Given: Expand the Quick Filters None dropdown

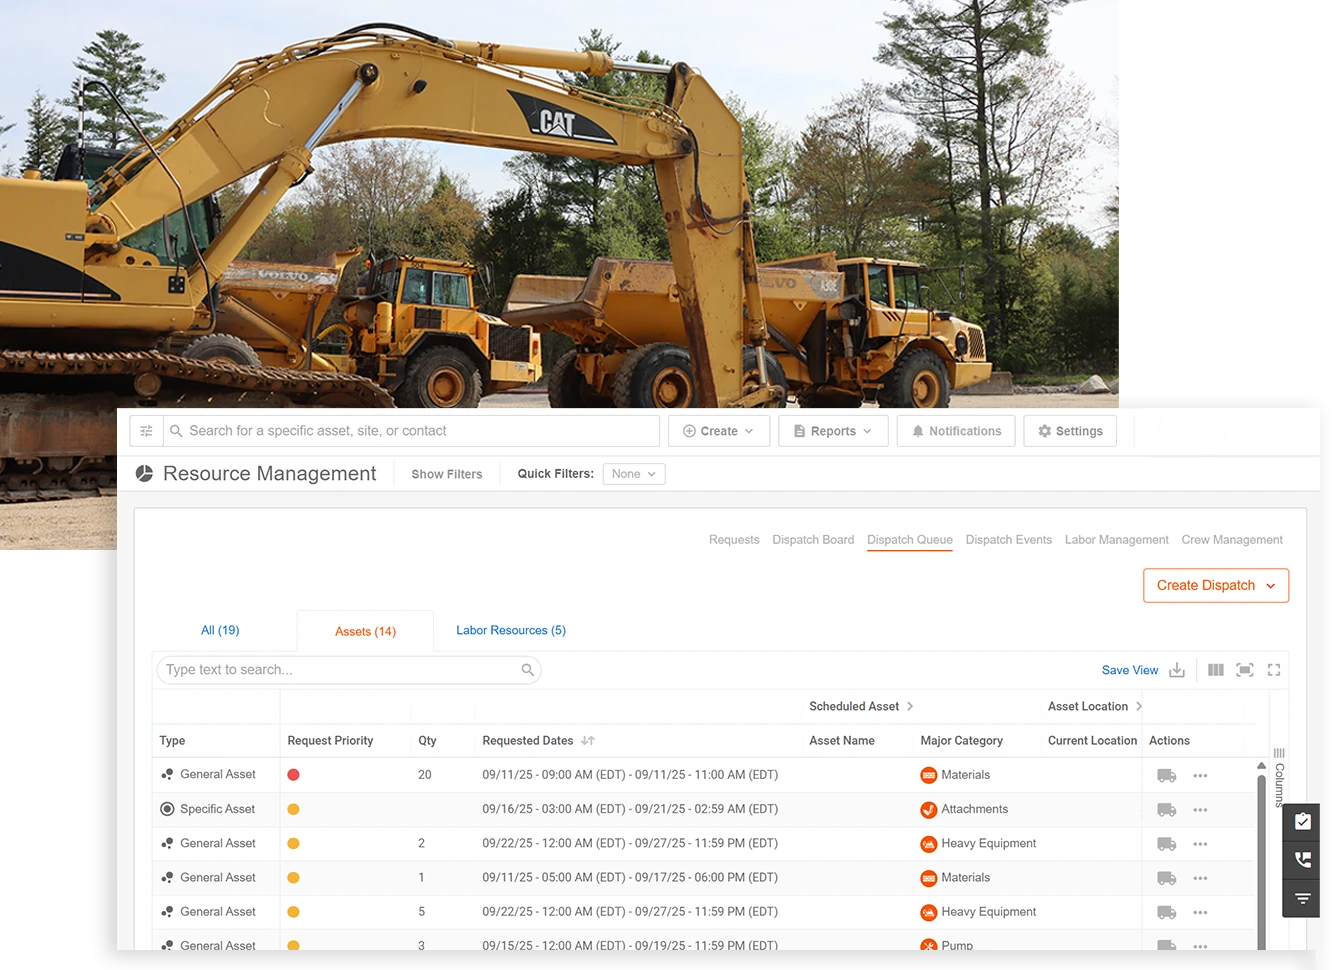Looking at the screenshot, I should point(633,473).
